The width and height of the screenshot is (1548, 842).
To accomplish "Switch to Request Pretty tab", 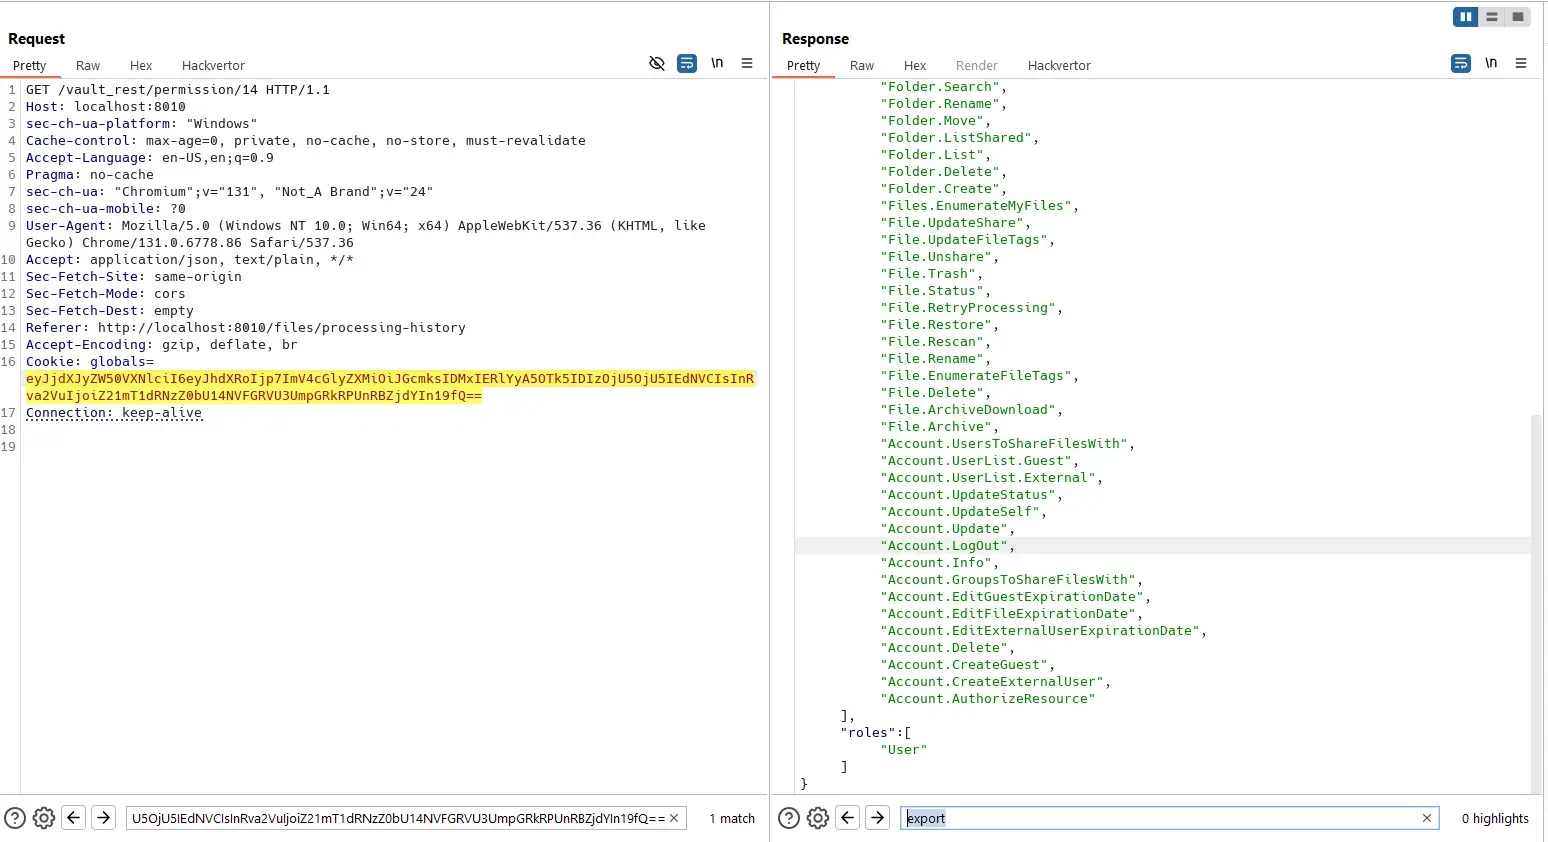I will [30, 66].
